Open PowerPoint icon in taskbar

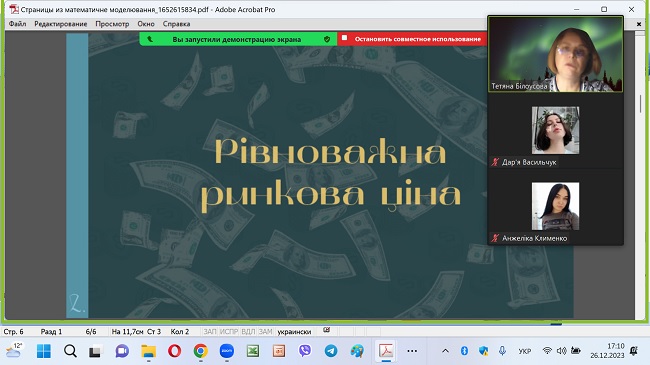click(279, 351)
